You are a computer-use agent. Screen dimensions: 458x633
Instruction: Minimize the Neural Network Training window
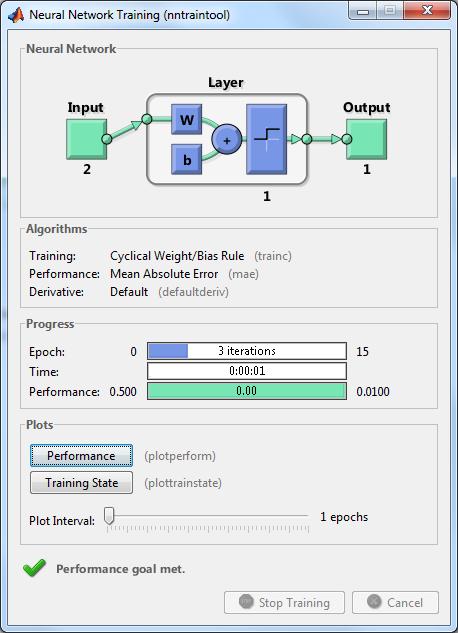point(363,10)
